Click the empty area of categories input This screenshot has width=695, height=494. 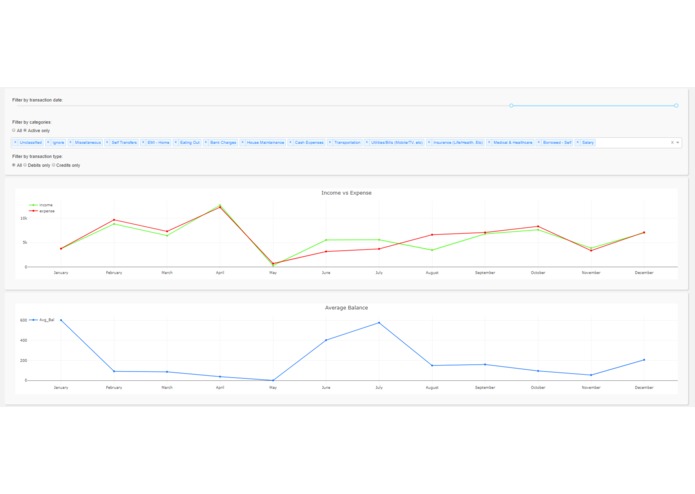[632, 143]
